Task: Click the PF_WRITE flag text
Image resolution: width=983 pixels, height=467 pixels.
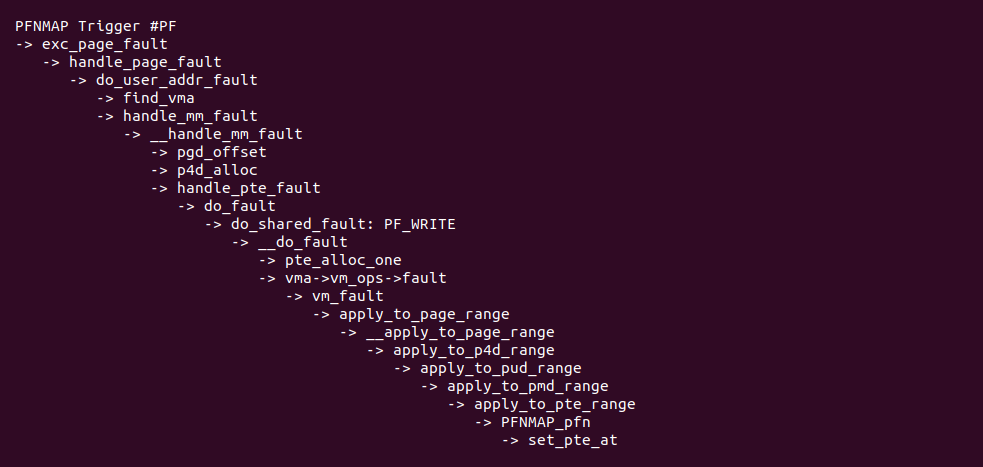Action: pos(419,224)
